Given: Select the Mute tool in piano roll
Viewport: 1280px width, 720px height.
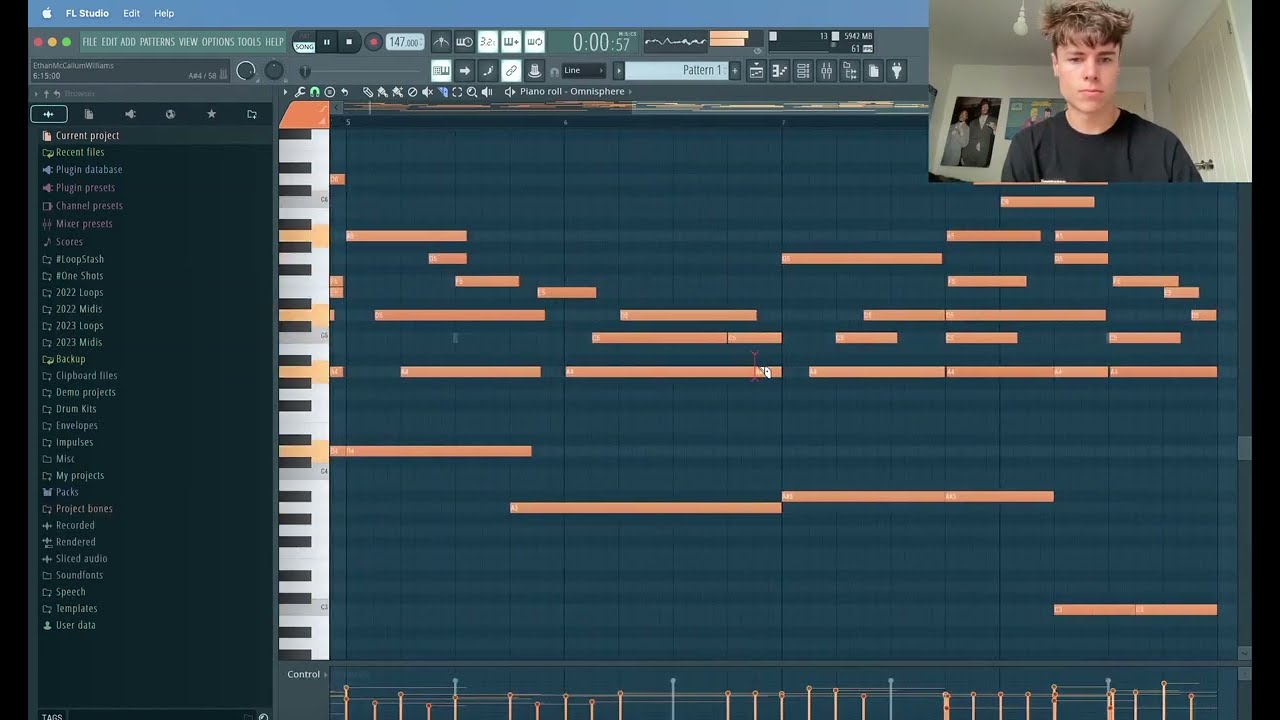Looking at the screenshot, I should coord(427,92).
